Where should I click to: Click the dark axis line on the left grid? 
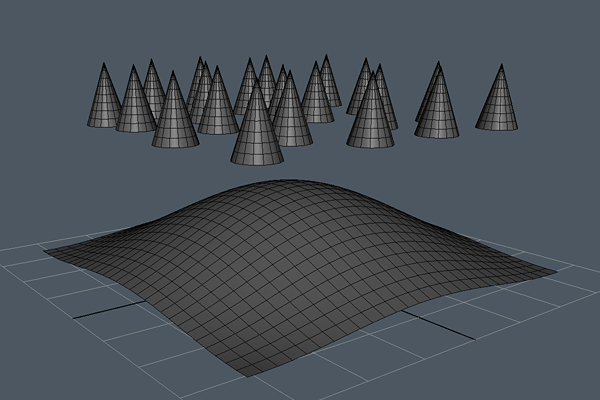point(100,313)
